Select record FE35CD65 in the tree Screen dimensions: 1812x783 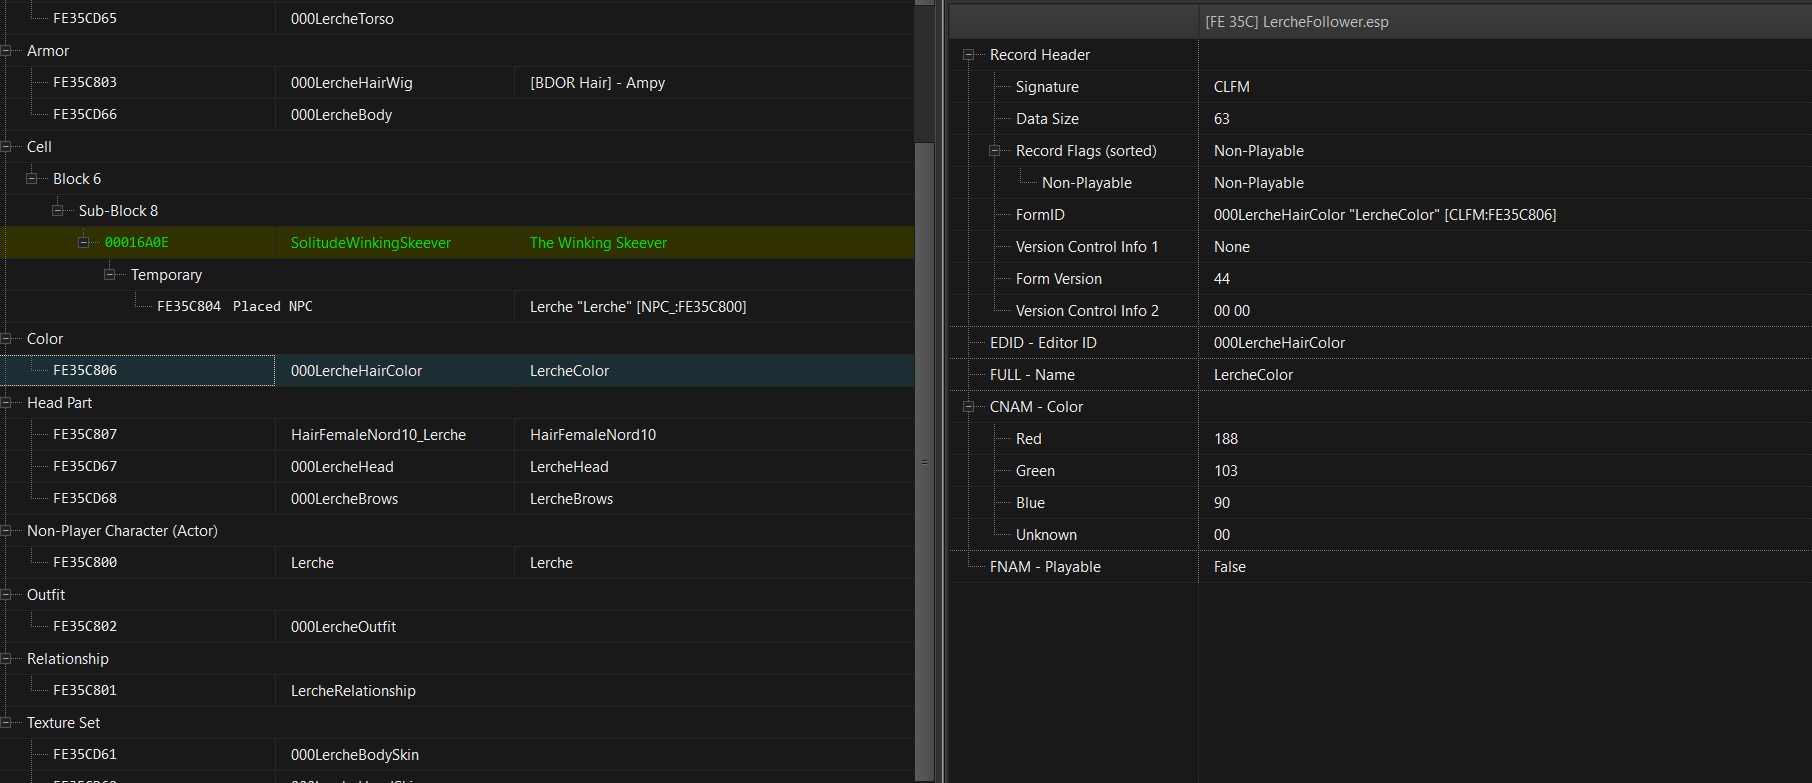pos(85,19)
